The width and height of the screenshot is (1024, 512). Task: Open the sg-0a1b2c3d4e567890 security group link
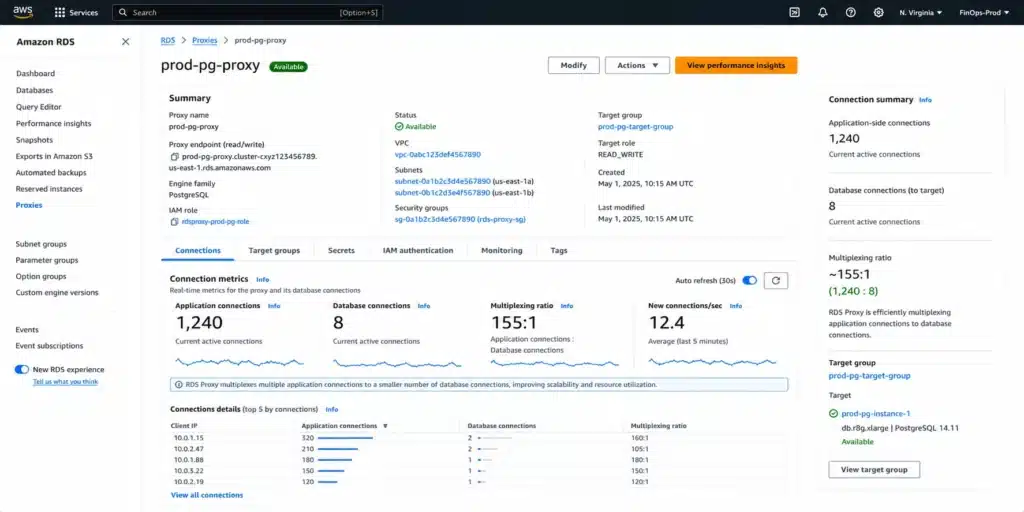tap(460, 219)
